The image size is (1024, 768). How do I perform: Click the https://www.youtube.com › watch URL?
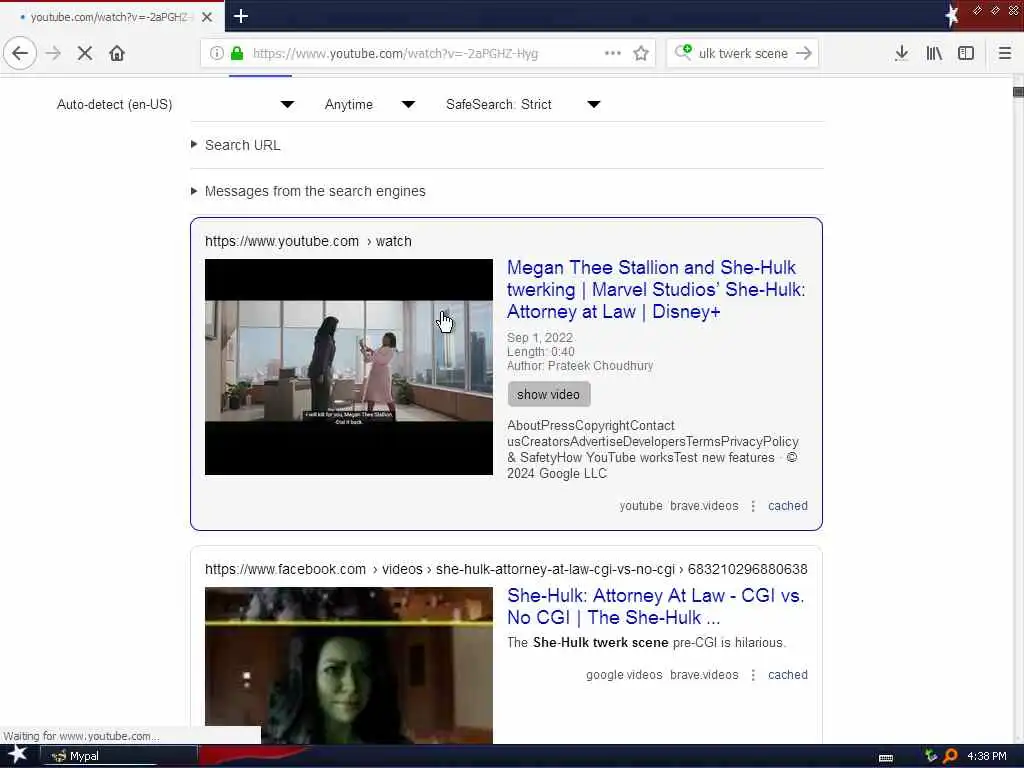[x=308, y=241]
